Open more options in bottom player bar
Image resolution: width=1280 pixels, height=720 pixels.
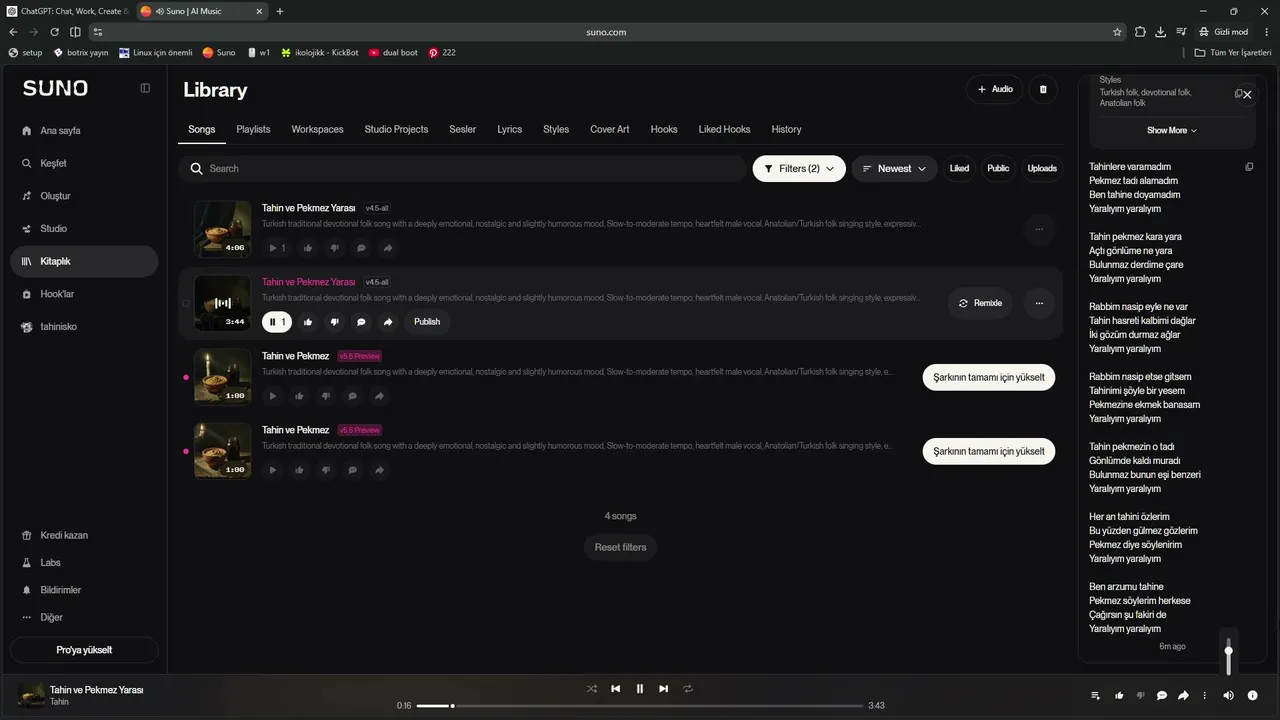click(x=1204, y=696)
